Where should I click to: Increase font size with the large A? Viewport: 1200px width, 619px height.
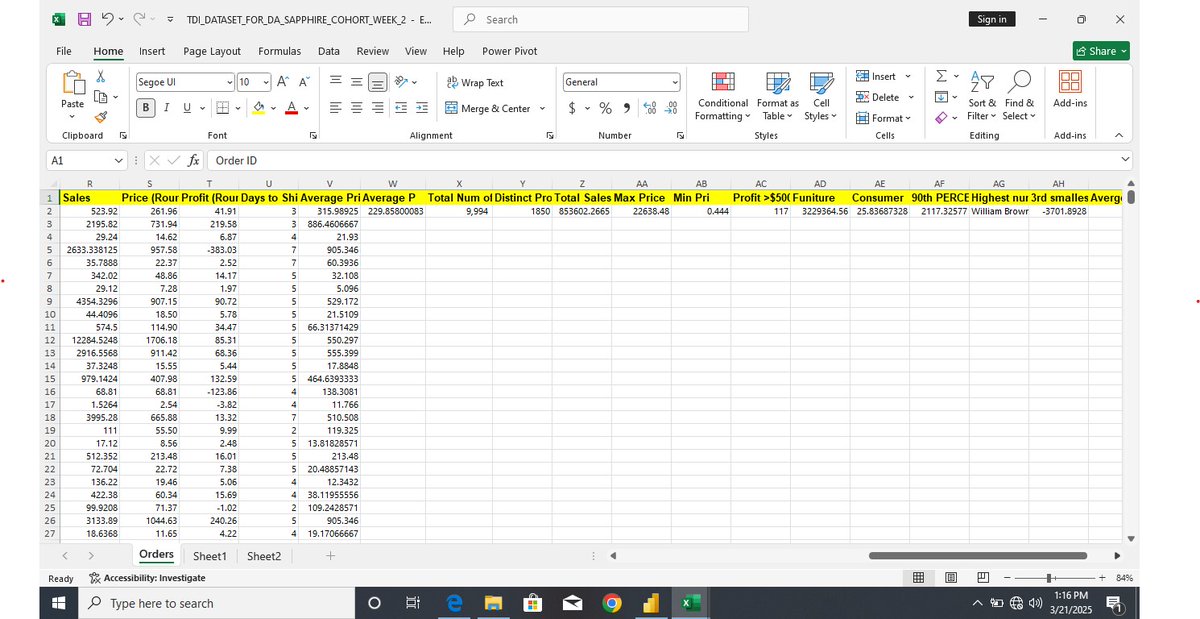pos(283,82)
